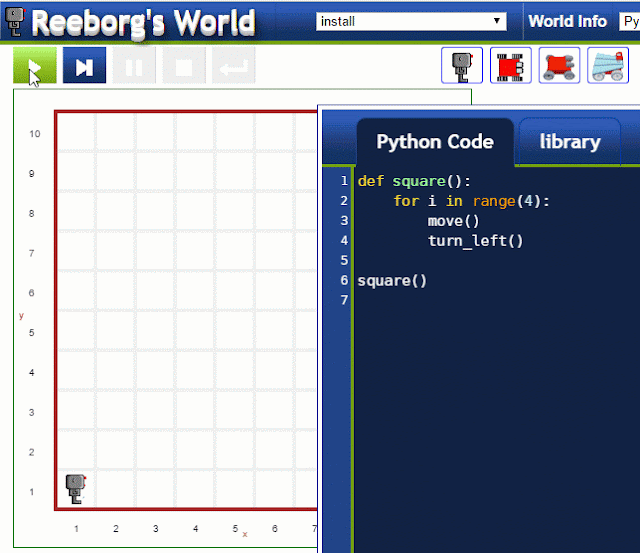Click the 'for i in range(4):' line

pos(471,201)
